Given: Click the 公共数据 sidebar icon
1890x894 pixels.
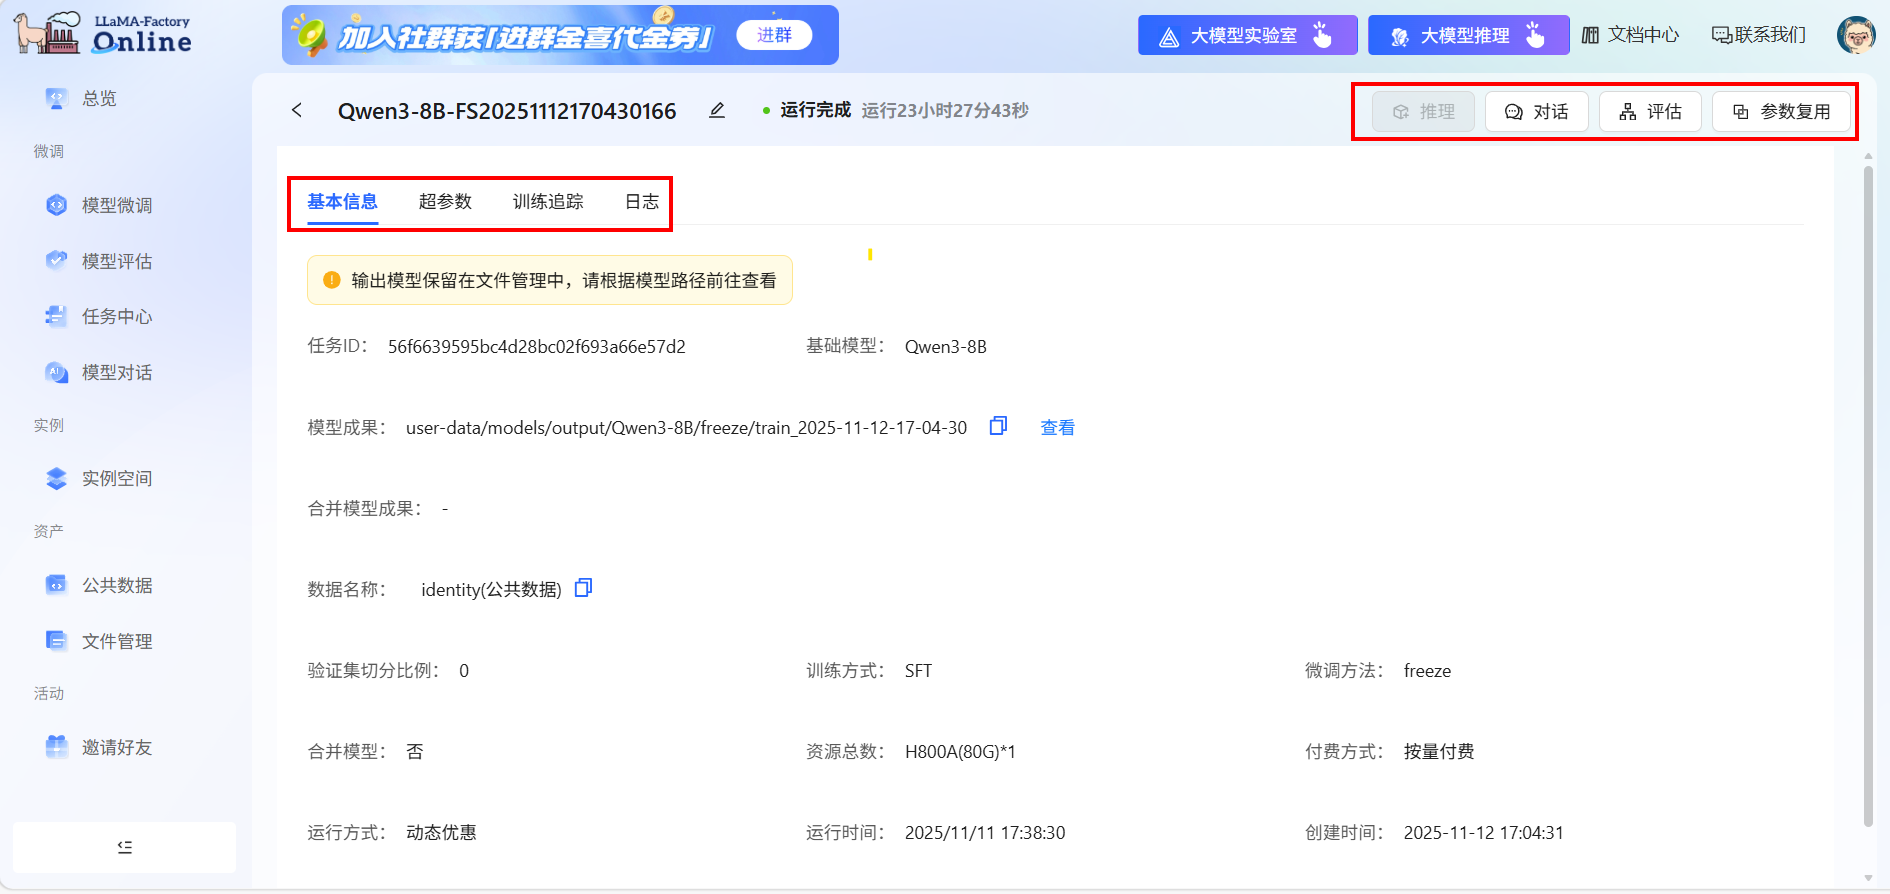Looking at the screenshot, I should click(56, 585).
